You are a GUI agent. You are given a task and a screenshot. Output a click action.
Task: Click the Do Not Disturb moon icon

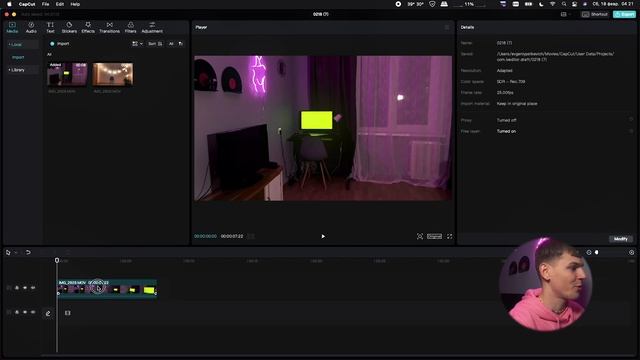click(x=541, y=4)
